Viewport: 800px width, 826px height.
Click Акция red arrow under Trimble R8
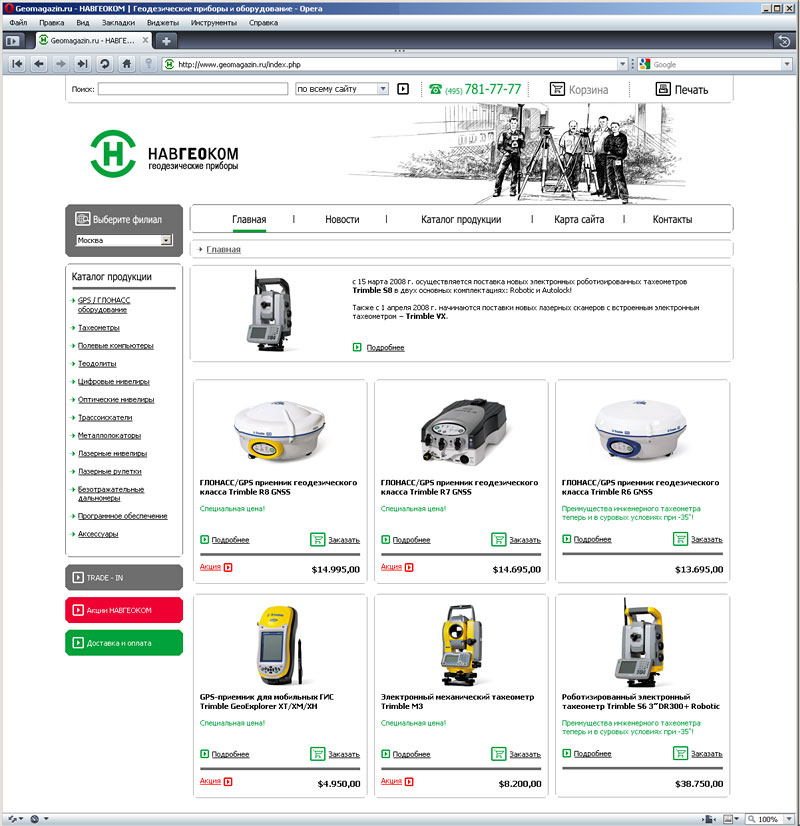click(228, 567)
